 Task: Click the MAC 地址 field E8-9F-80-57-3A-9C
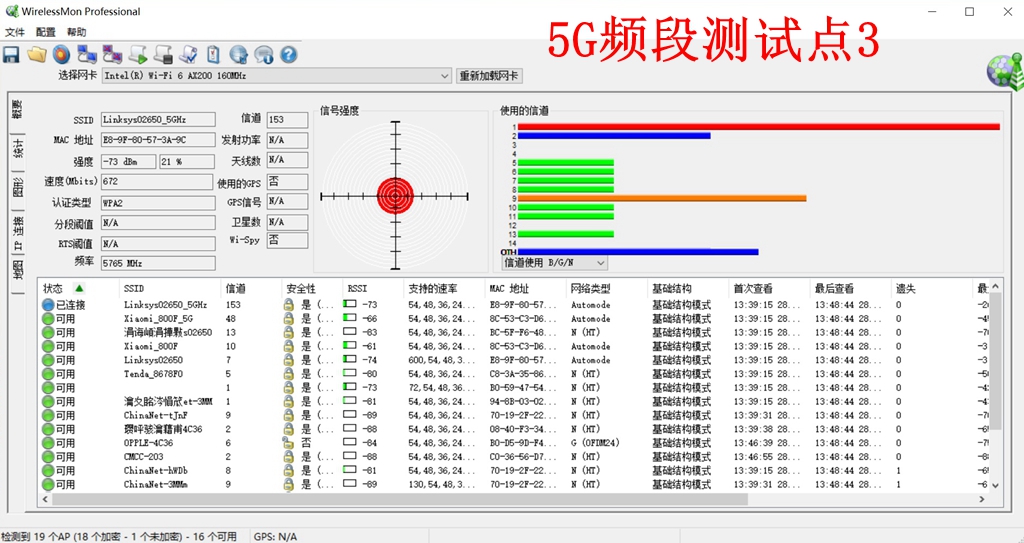coord(158,140)
